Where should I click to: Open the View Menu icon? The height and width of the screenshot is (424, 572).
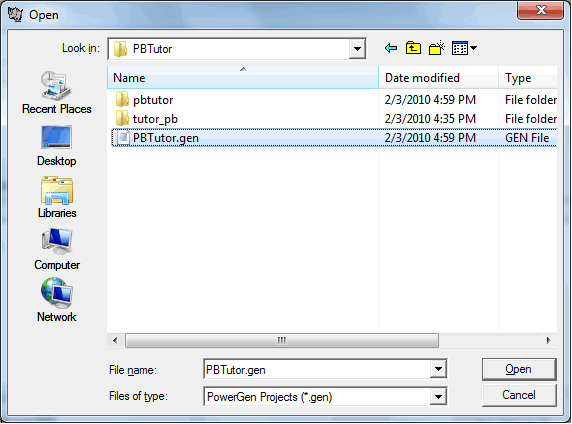(464, 48)
